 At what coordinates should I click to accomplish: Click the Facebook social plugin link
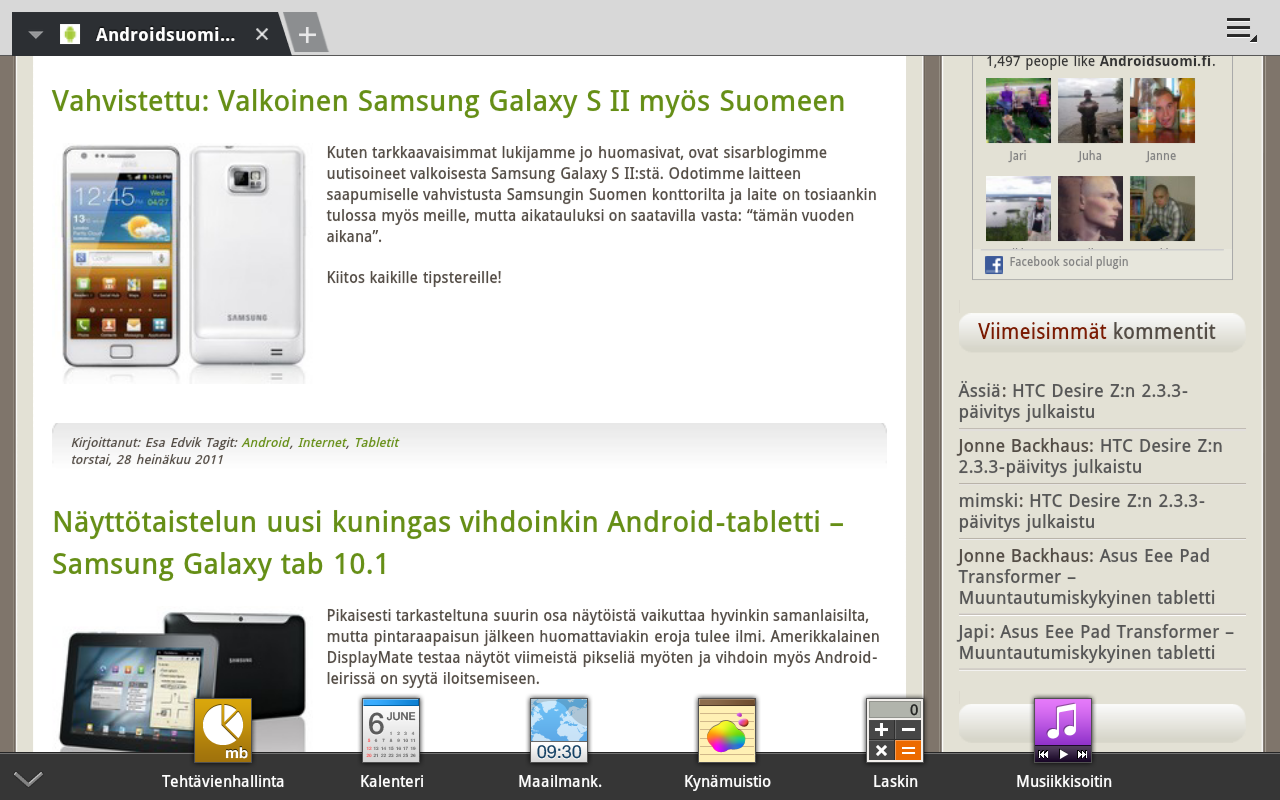tap(1068, 262)
